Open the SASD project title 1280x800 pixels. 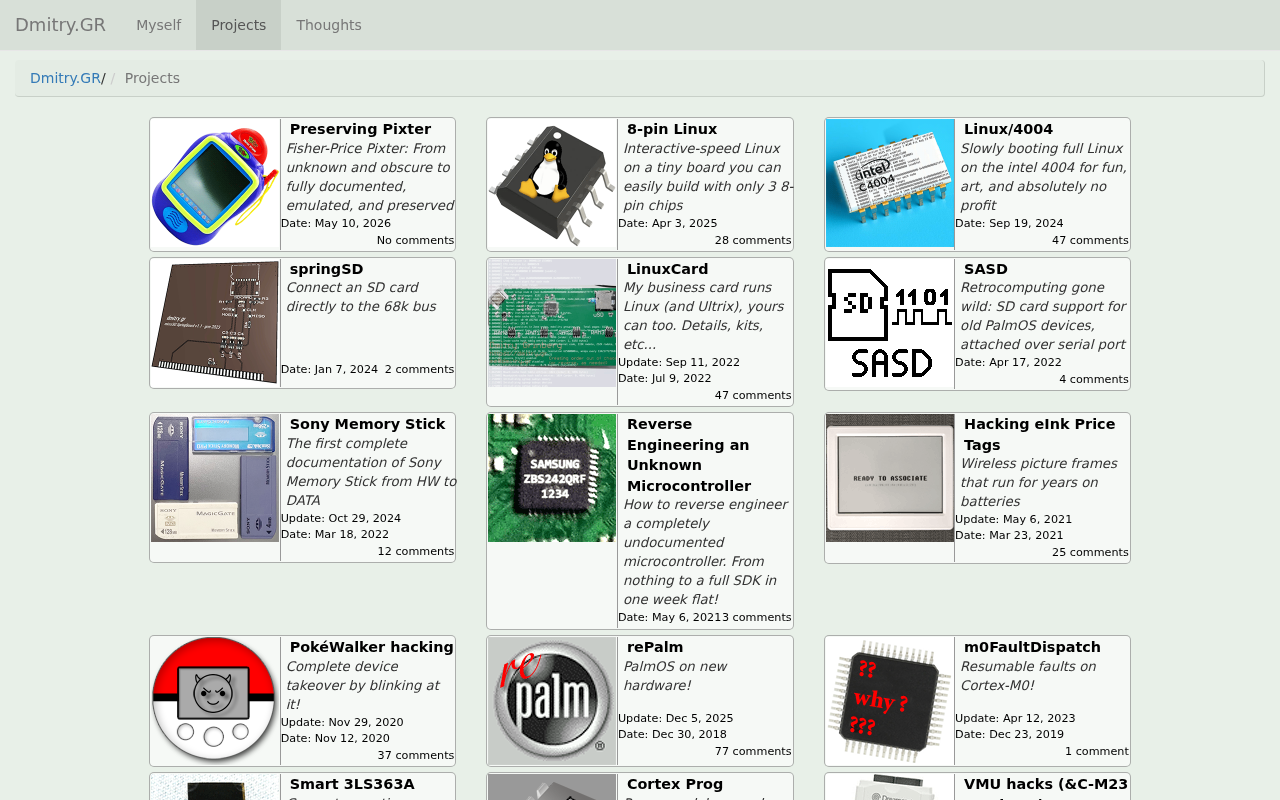point(986,269)
